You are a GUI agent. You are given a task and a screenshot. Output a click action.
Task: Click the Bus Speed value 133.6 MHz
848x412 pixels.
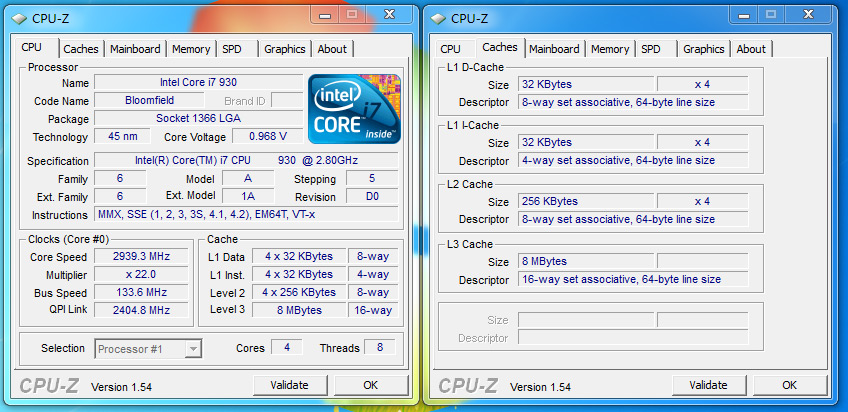pyautogui.click(x=142, y=292)
